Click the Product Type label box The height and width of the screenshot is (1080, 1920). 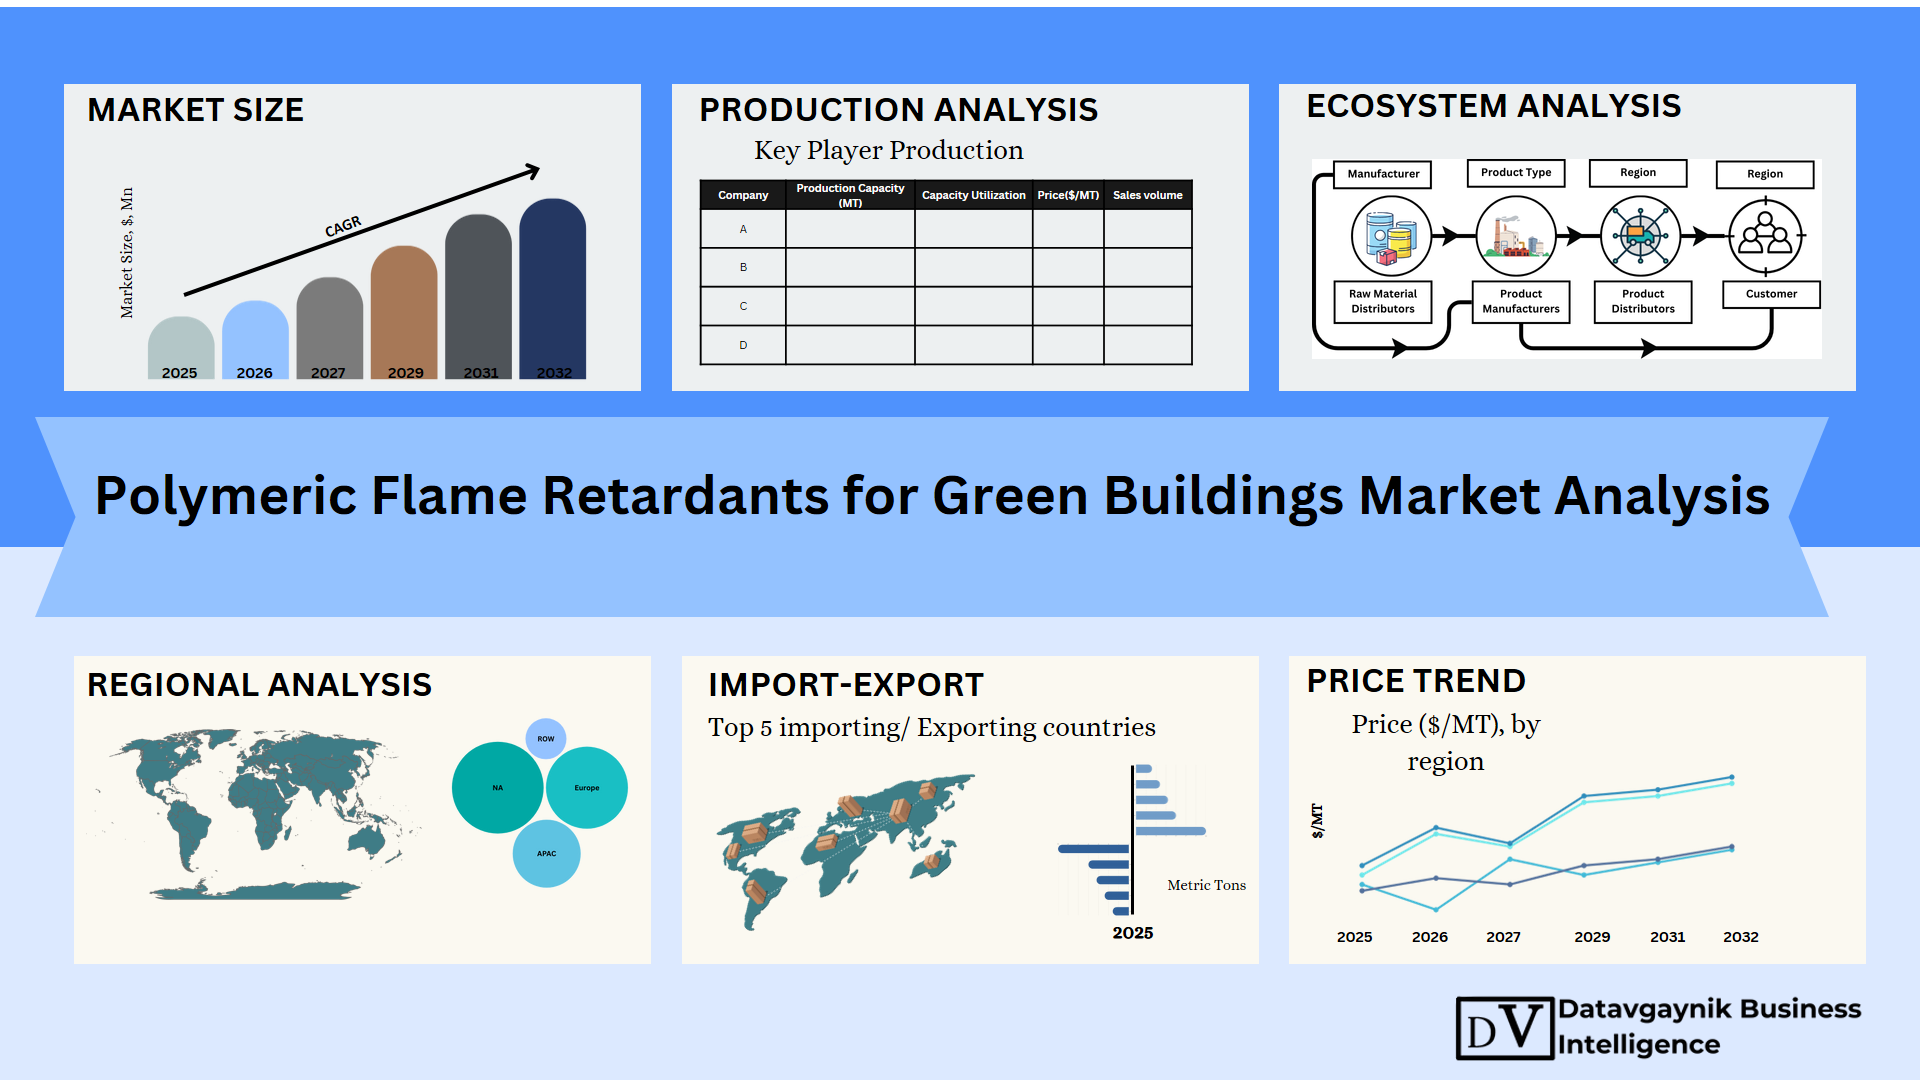click(1516, 173)
